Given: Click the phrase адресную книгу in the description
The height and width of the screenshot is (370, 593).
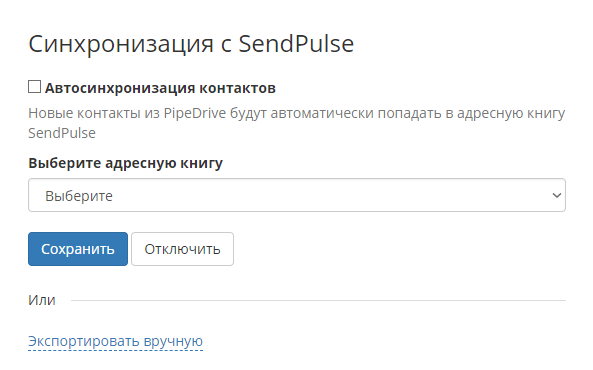Looking at the screenshot, I should tap(511, 113).
